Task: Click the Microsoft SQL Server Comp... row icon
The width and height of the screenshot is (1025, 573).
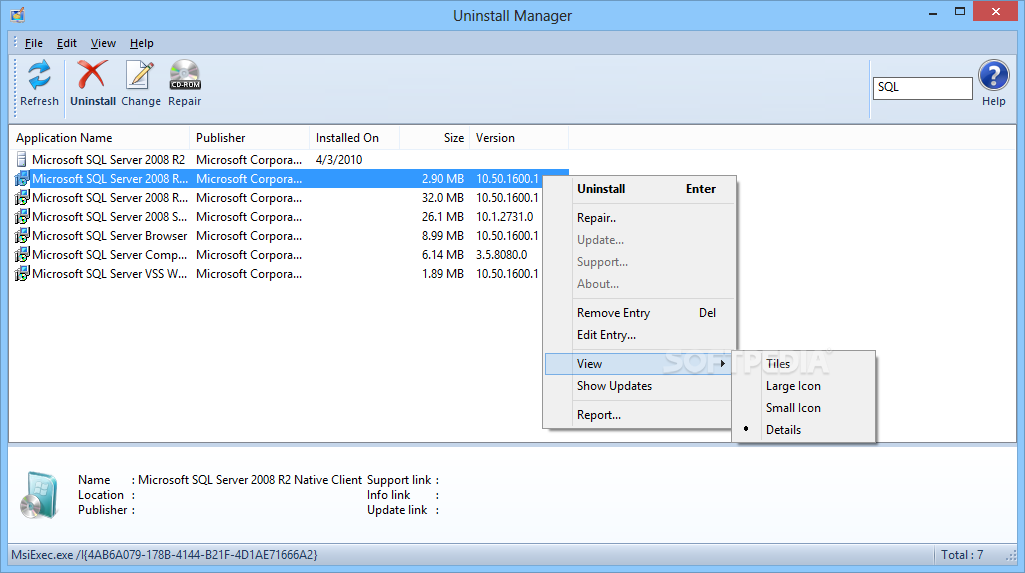Action: point(22,254)
